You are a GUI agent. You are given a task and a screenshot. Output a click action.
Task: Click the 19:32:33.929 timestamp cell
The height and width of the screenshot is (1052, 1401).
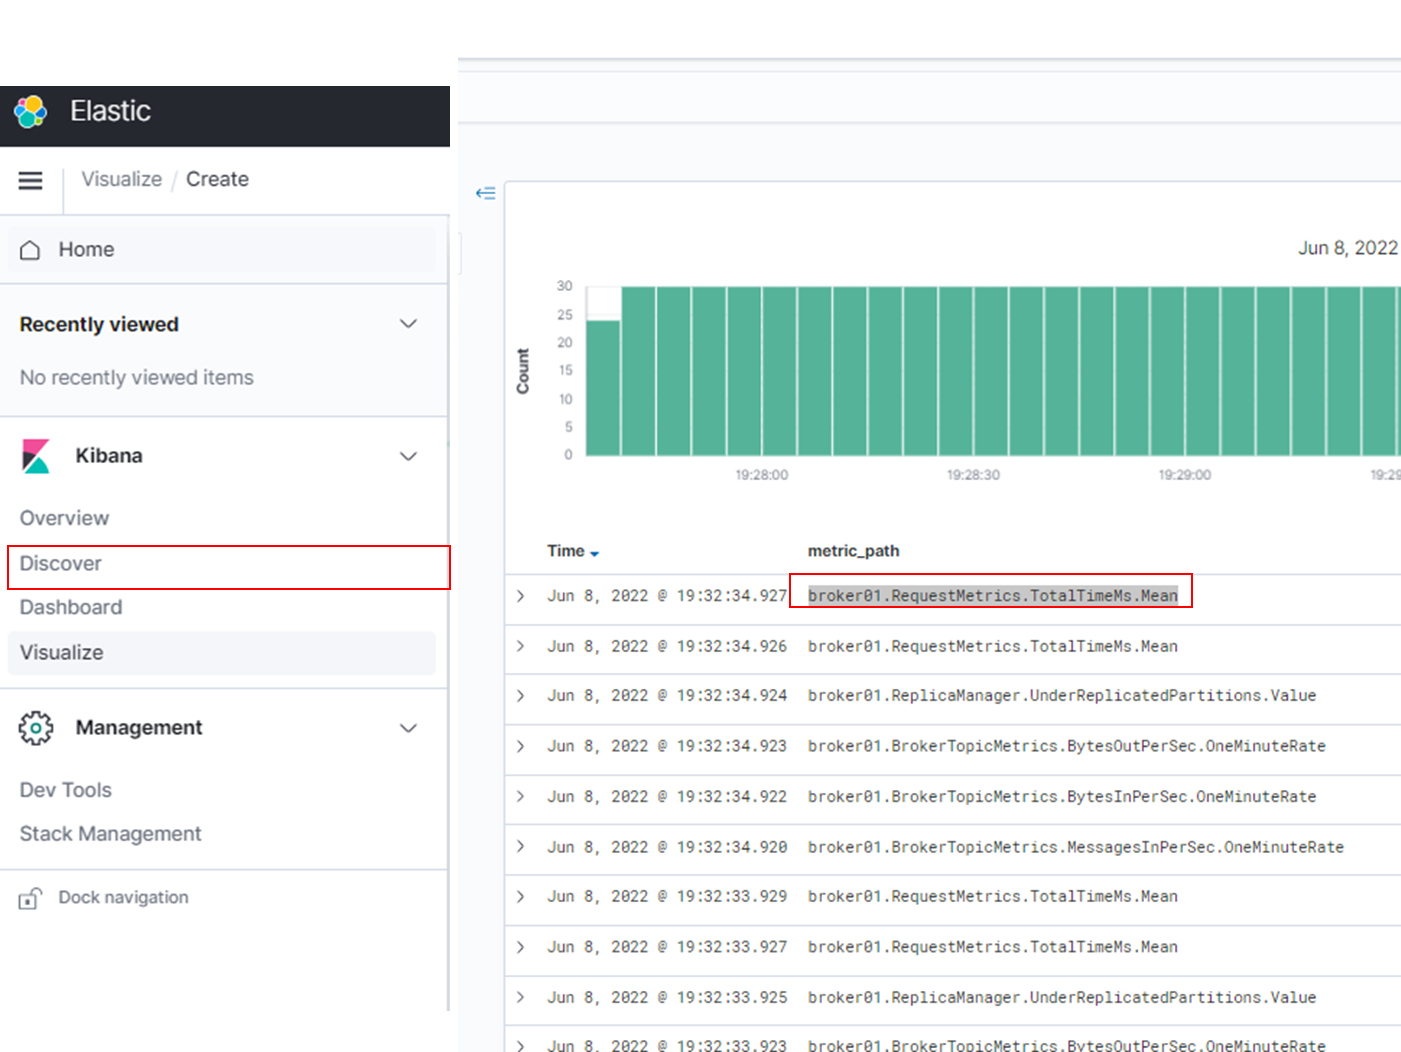[x=667, y=897]
